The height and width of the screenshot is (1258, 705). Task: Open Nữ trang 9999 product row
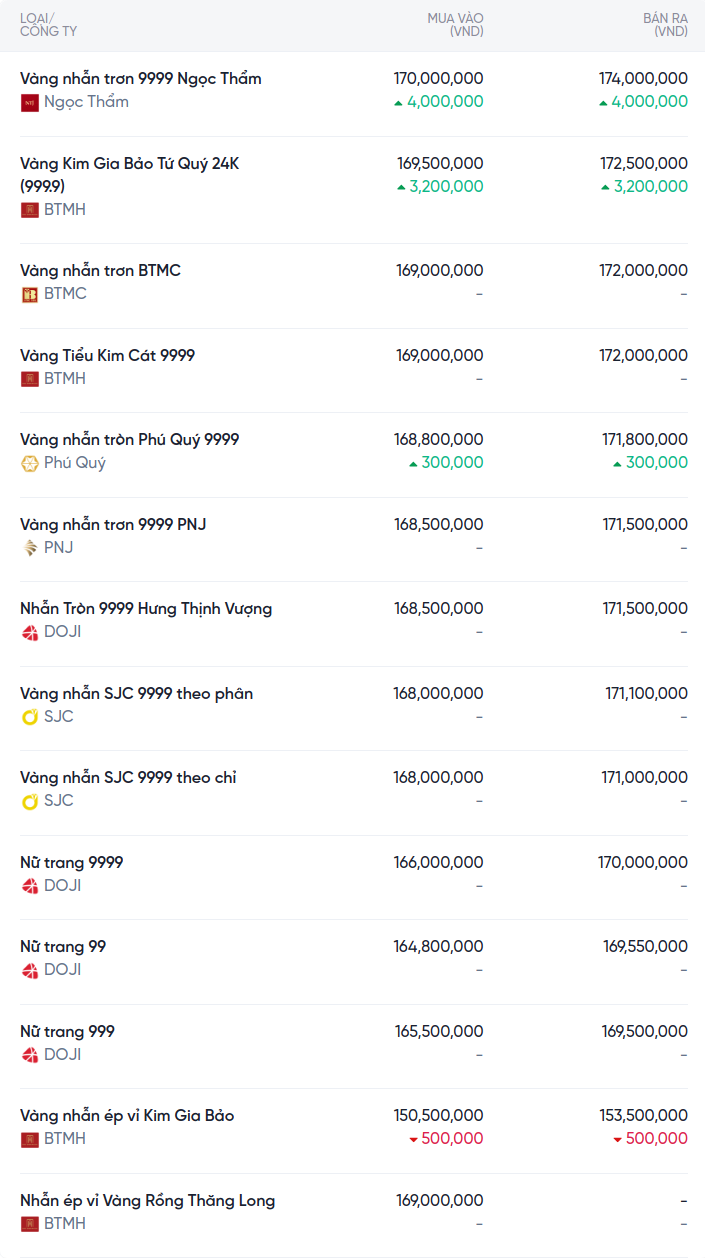point(72,863)
